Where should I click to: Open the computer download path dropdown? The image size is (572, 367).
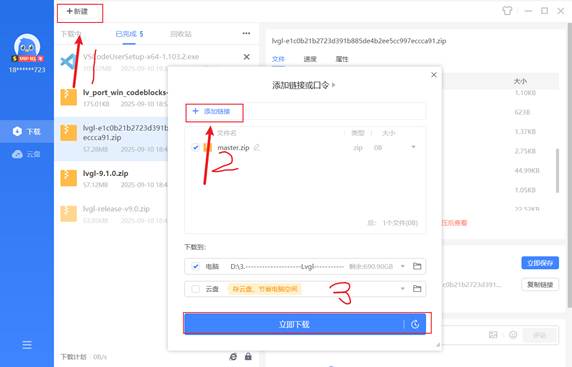point(402,266)
